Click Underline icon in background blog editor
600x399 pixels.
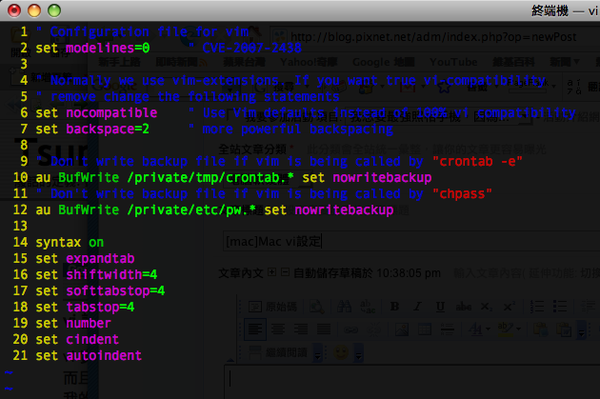440,306
